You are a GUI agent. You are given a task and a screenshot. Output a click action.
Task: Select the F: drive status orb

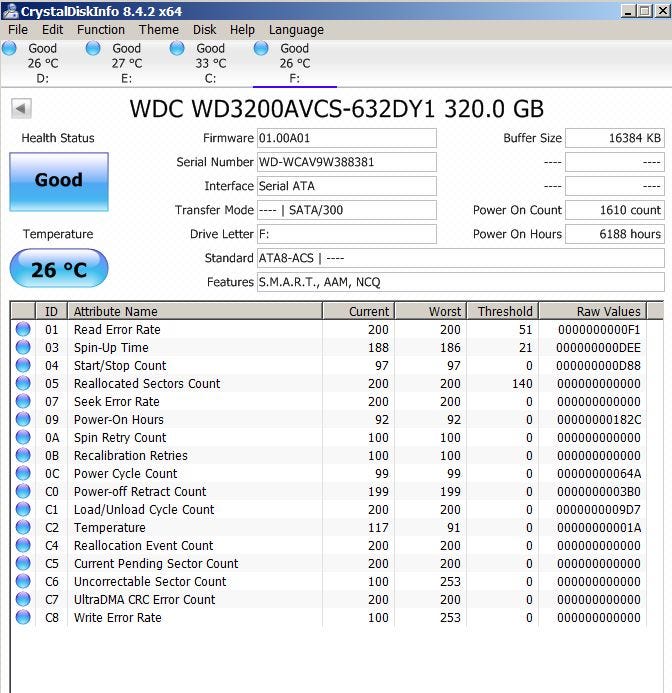[x=261, y=48]
